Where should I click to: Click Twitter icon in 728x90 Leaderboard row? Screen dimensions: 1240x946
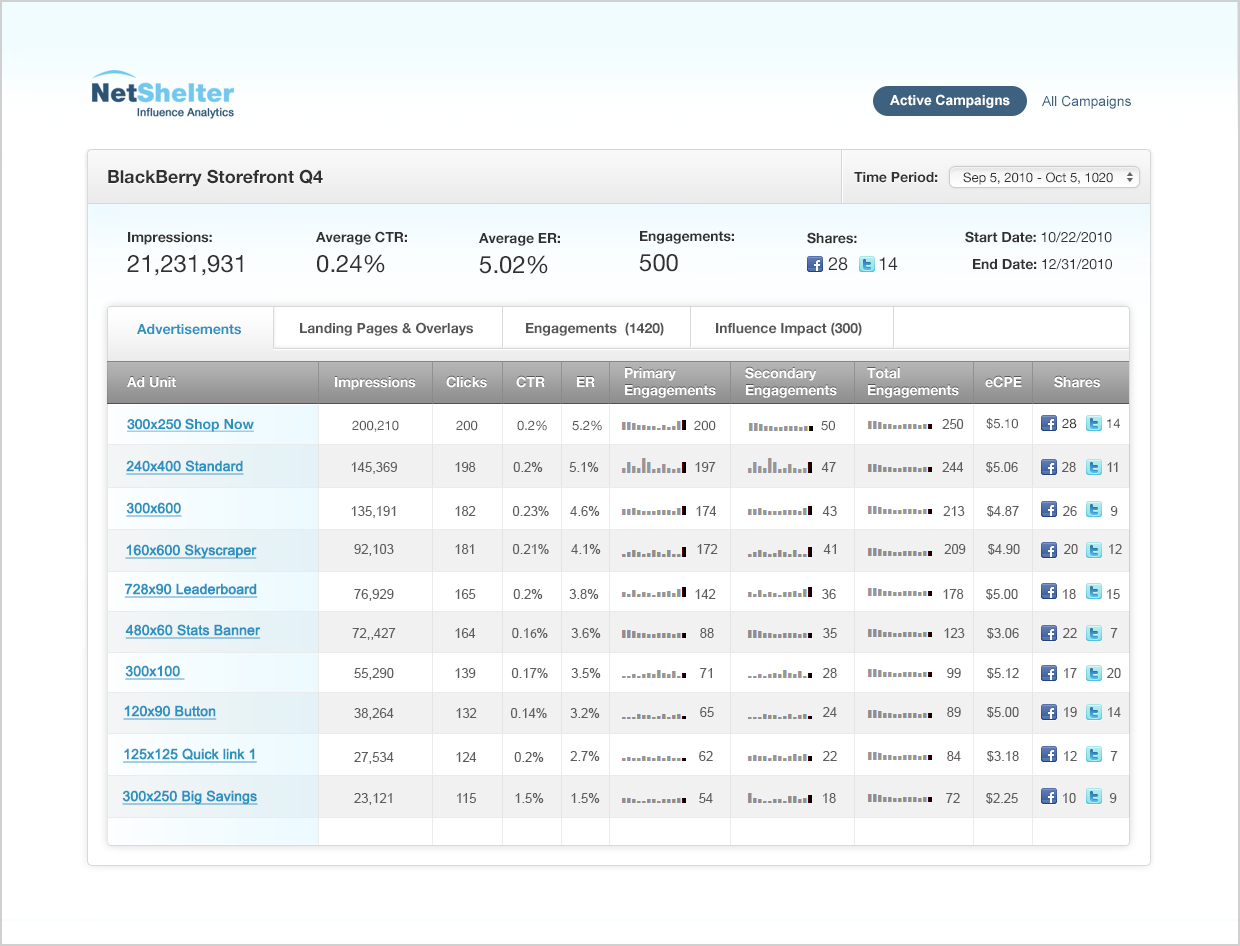1094,592
